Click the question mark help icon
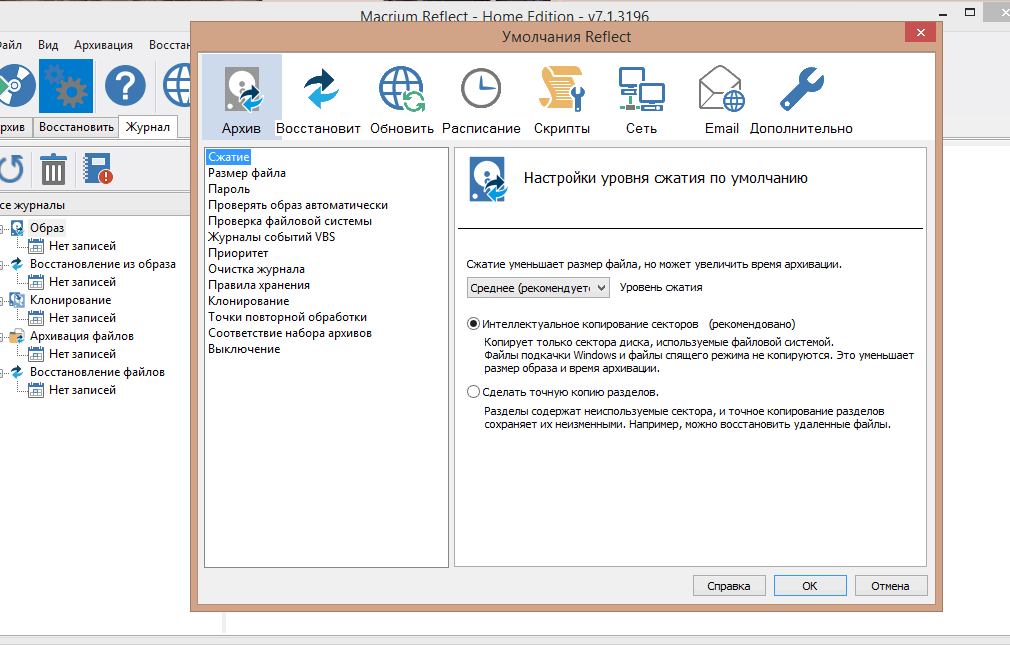The height and width of the screenshot is (645, 1010). 125,85
